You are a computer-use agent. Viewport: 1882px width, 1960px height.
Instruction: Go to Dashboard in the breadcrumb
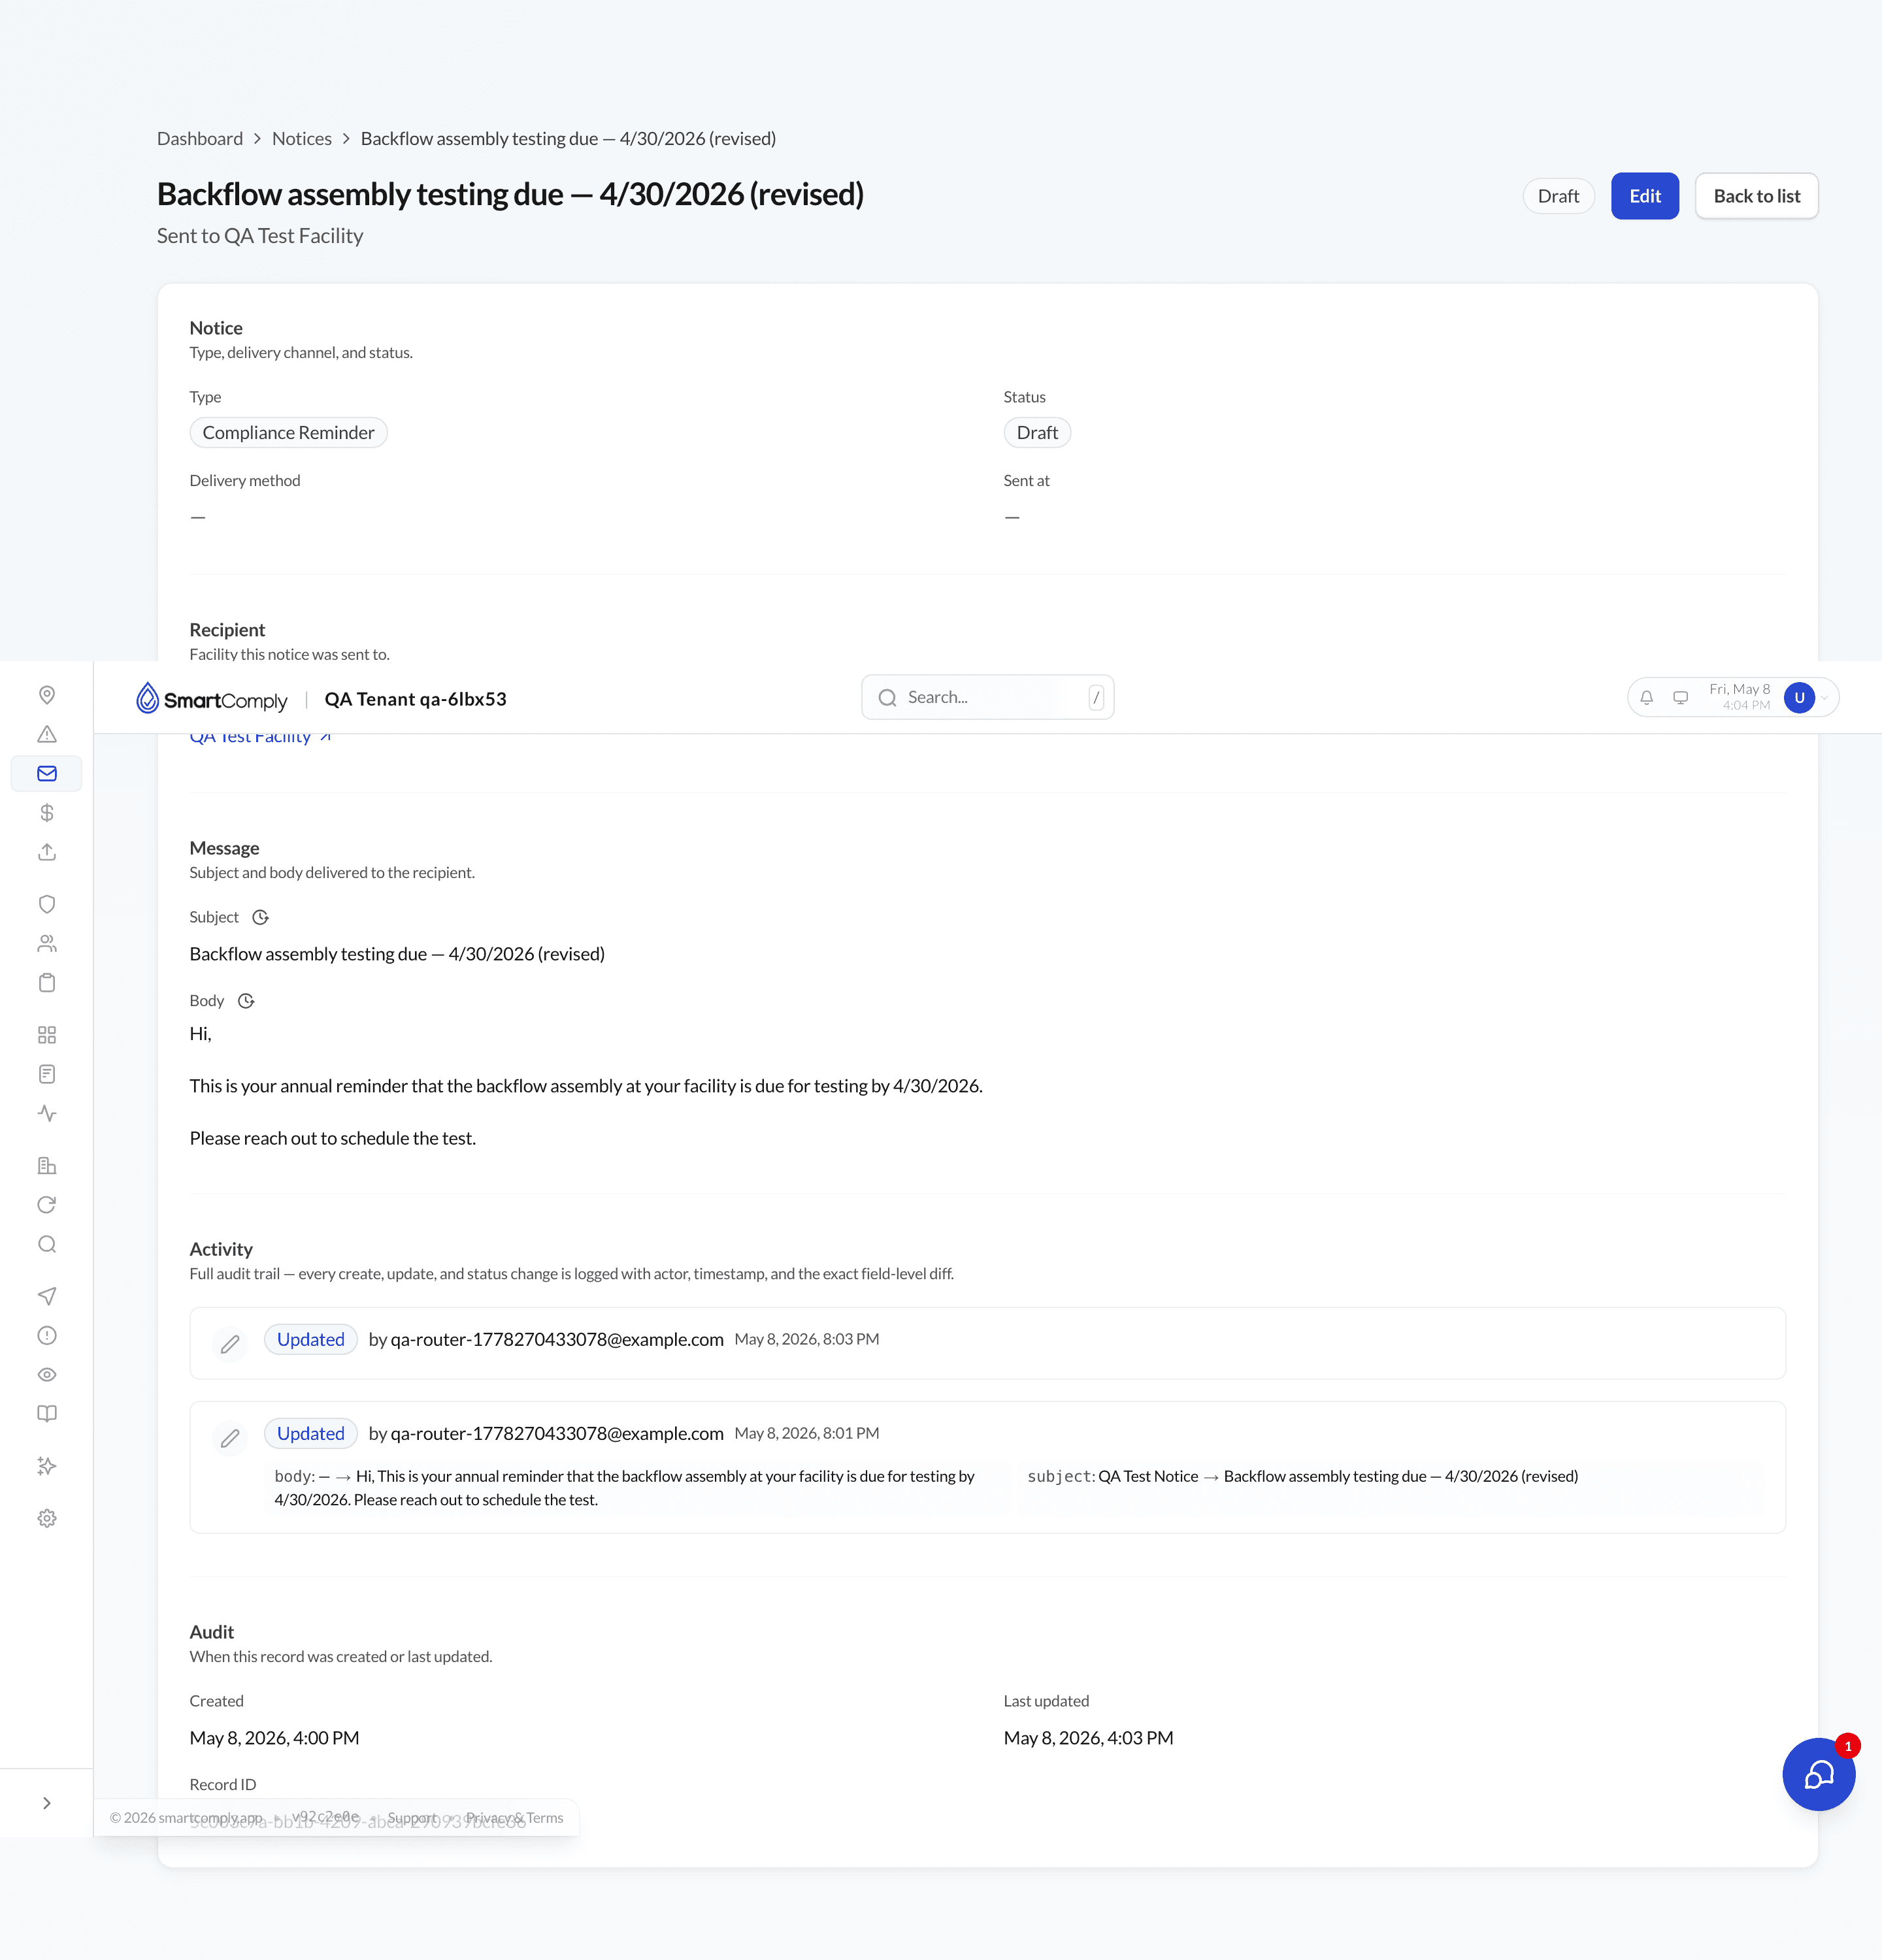point(200,139)
